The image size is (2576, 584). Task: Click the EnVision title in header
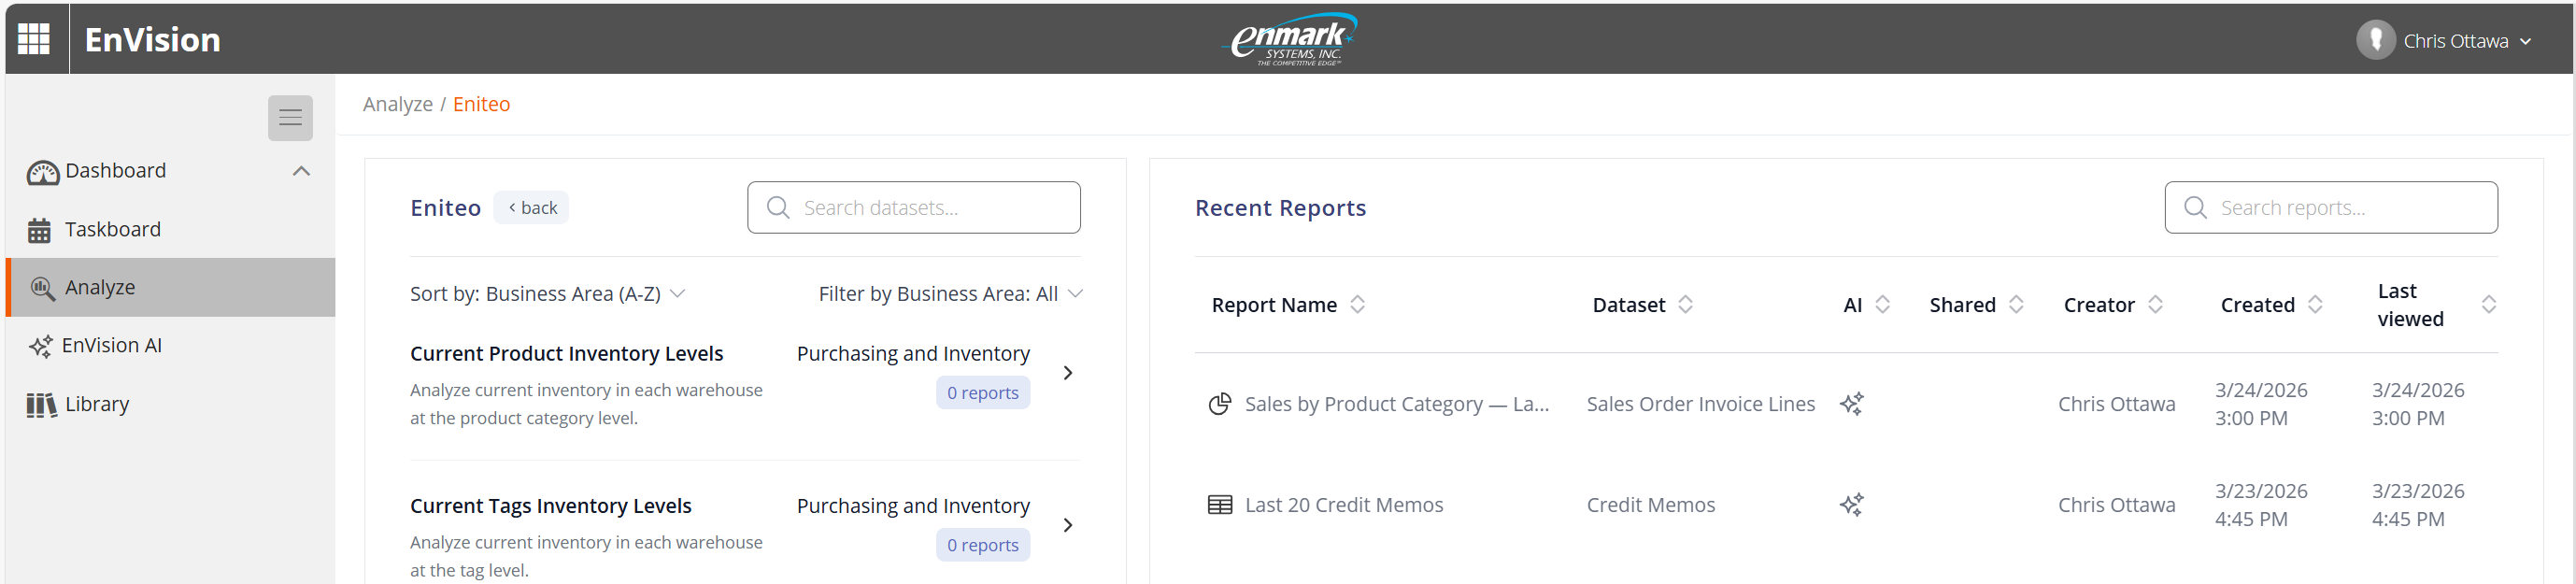[x=152, y=40]
